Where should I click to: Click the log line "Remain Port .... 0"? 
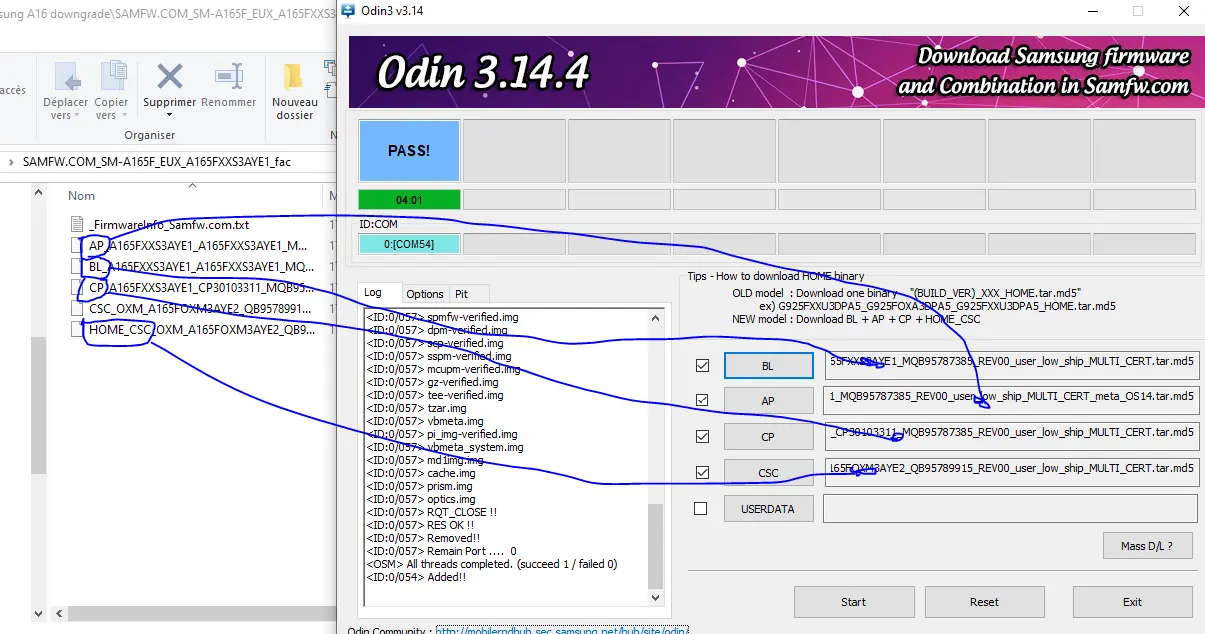coord(441,551)
